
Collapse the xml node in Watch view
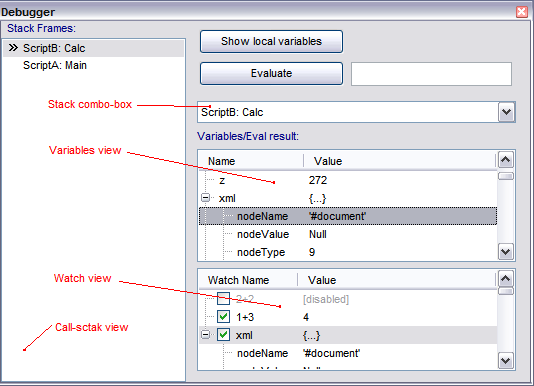point(205,335)
